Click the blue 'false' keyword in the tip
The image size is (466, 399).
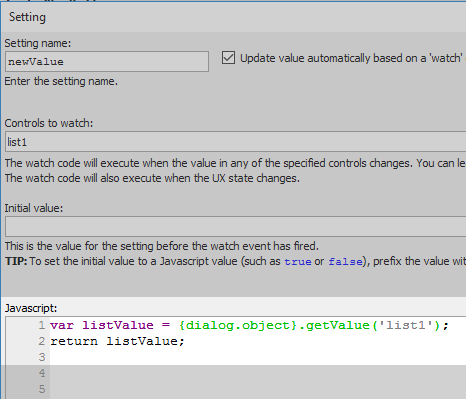click(345, 262)
